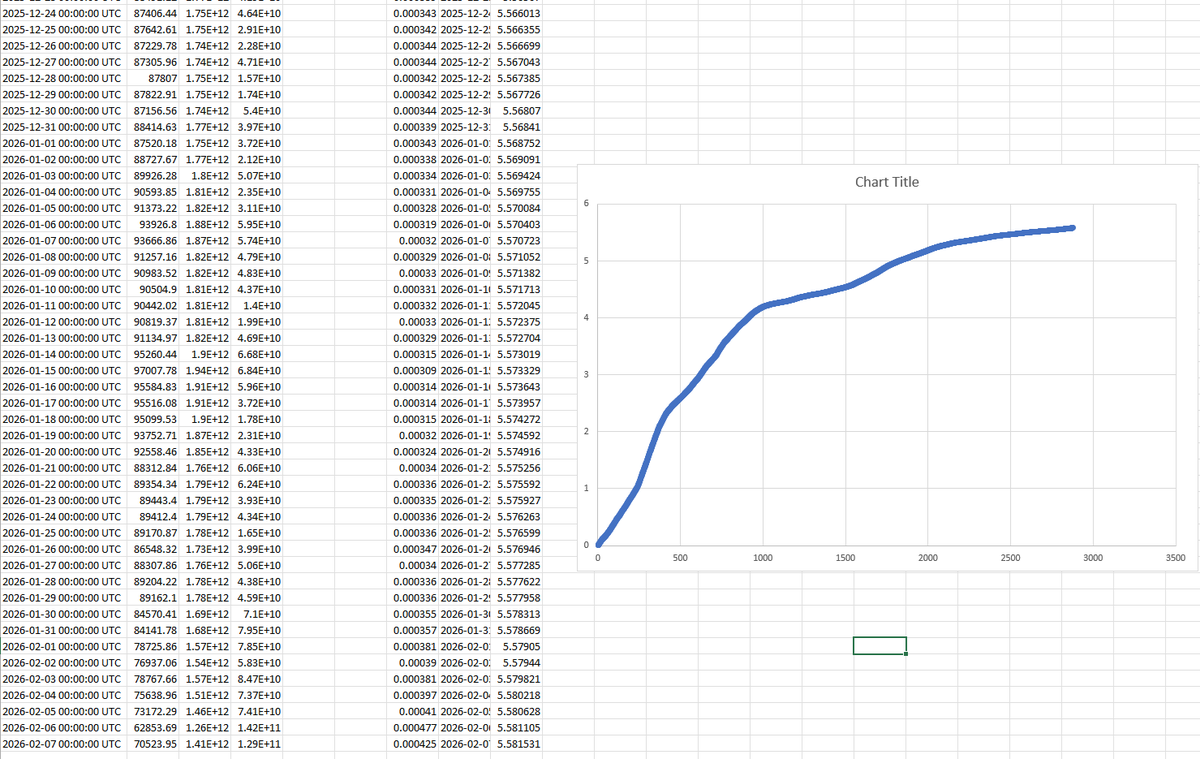Screen dimensions: 1200x759
Task: Select the Chart Title text
Action: point(886,182)
